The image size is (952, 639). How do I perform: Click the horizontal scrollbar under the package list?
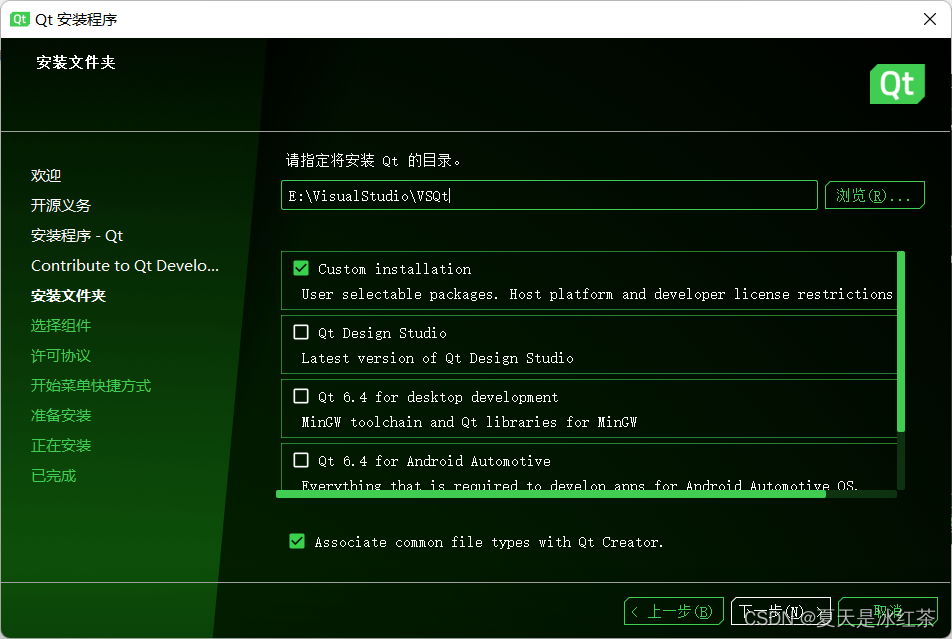click(551, 494)
